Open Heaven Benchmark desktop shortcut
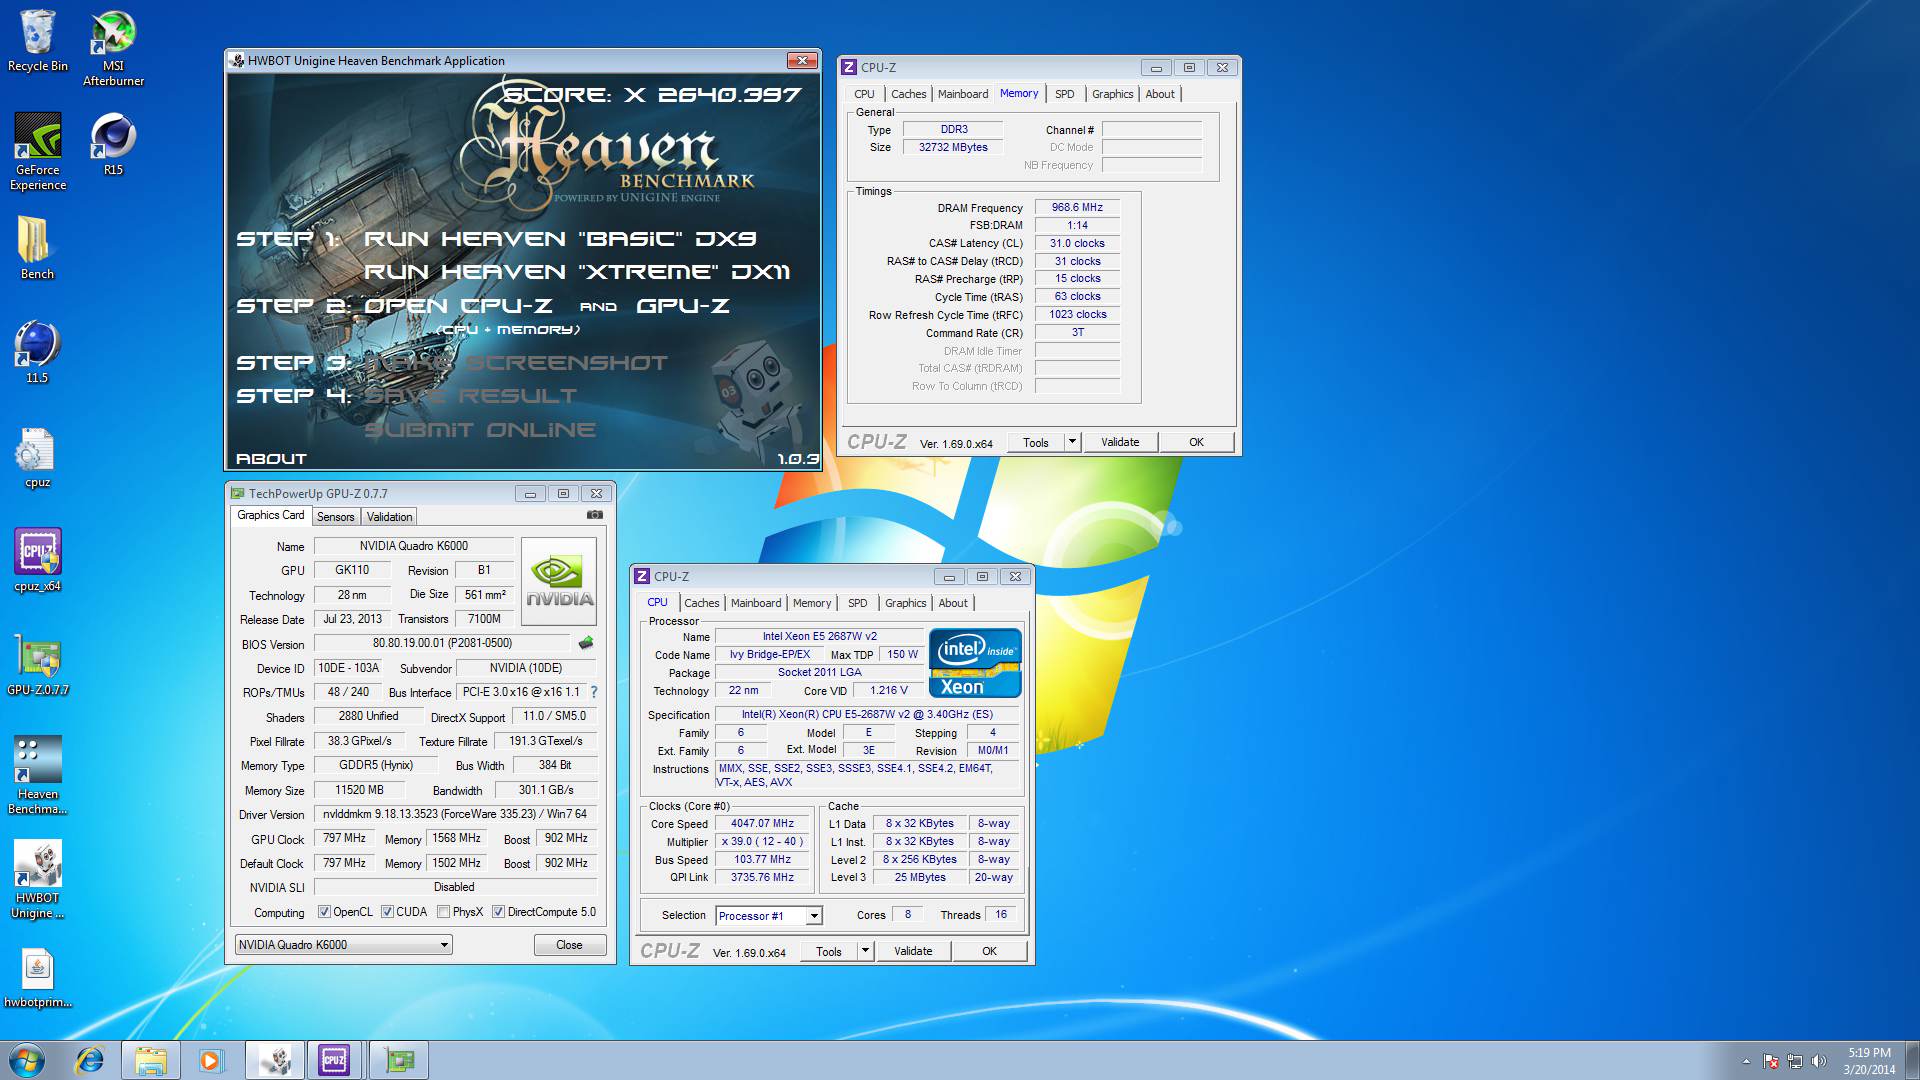This screenshot has width=1920, height=1080. click(38, 775)
